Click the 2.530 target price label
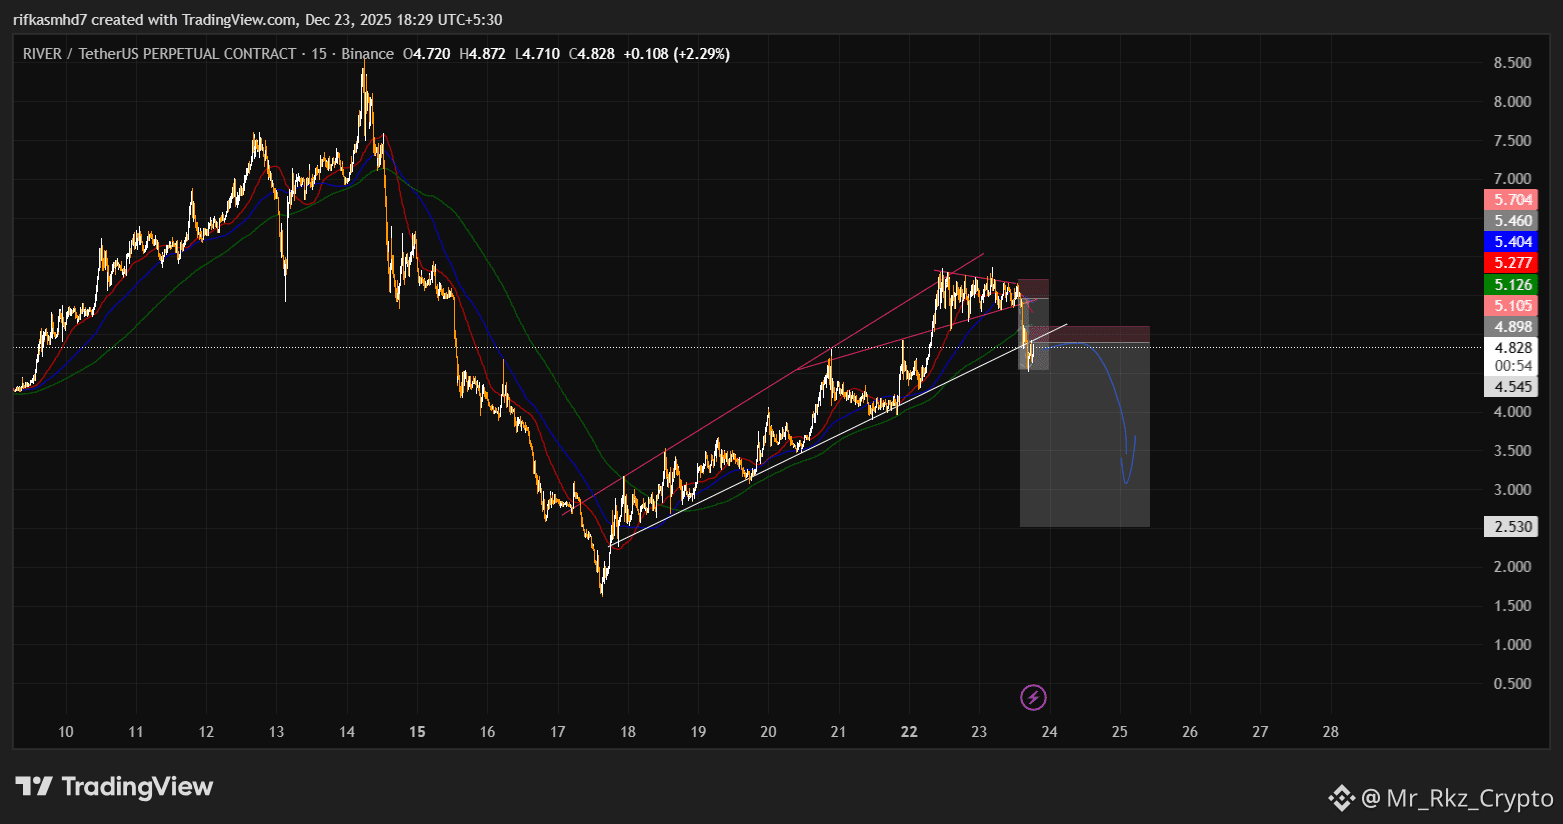This screenshot has height=824, width=1563. tap(1511, 527)
